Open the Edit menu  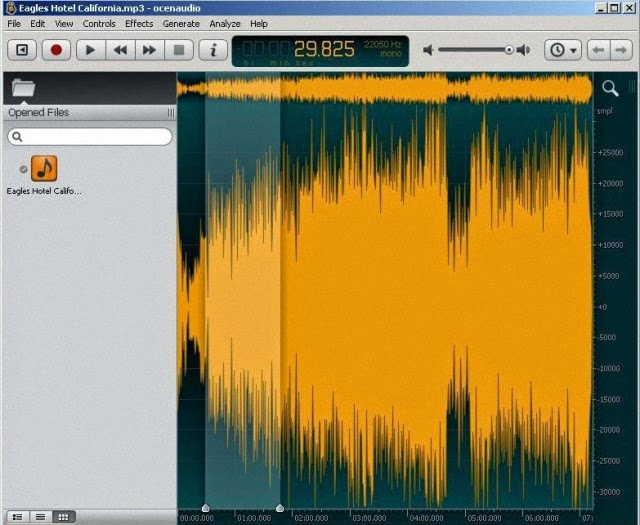(x=38, y=24)
